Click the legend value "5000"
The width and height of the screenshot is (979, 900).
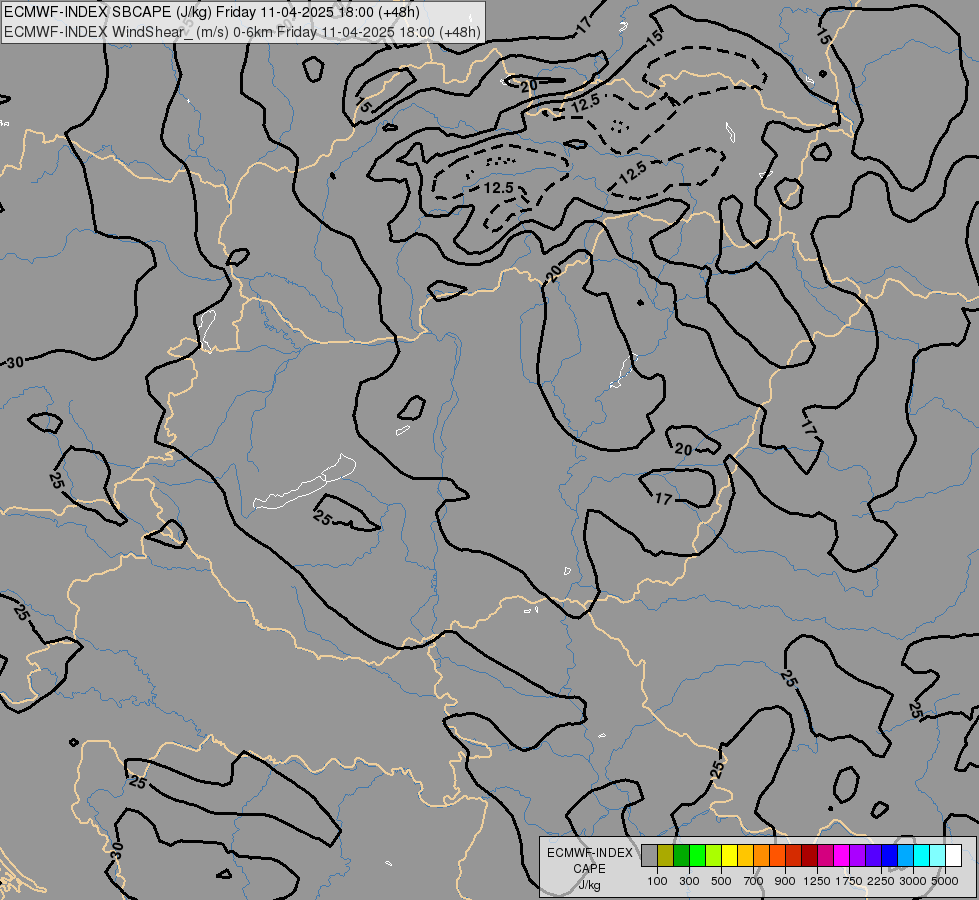[x=945, y=881]
